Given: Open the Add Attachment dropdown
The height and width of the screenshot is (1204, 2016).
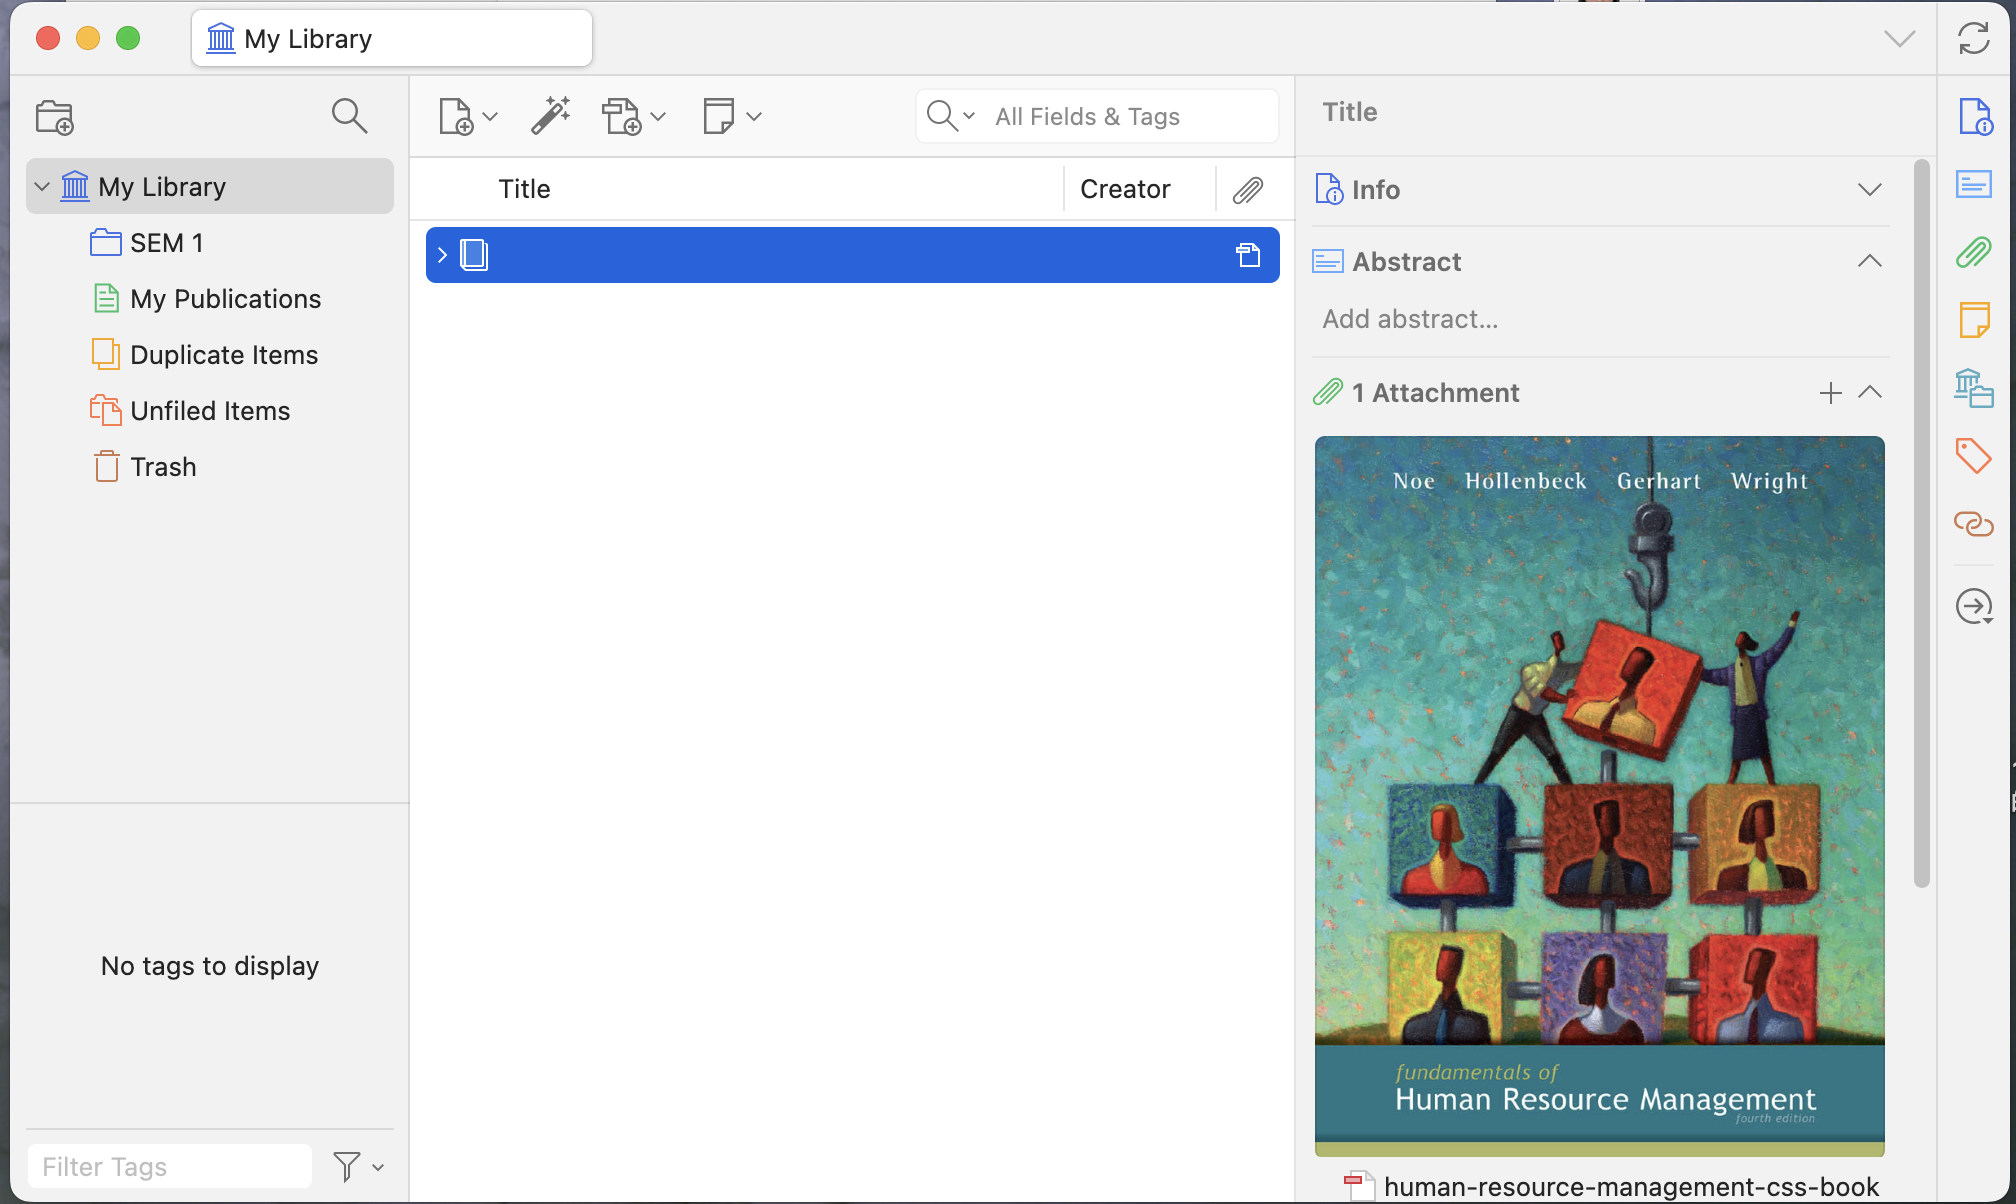Looking at the screenshot, I should point(633,116).
